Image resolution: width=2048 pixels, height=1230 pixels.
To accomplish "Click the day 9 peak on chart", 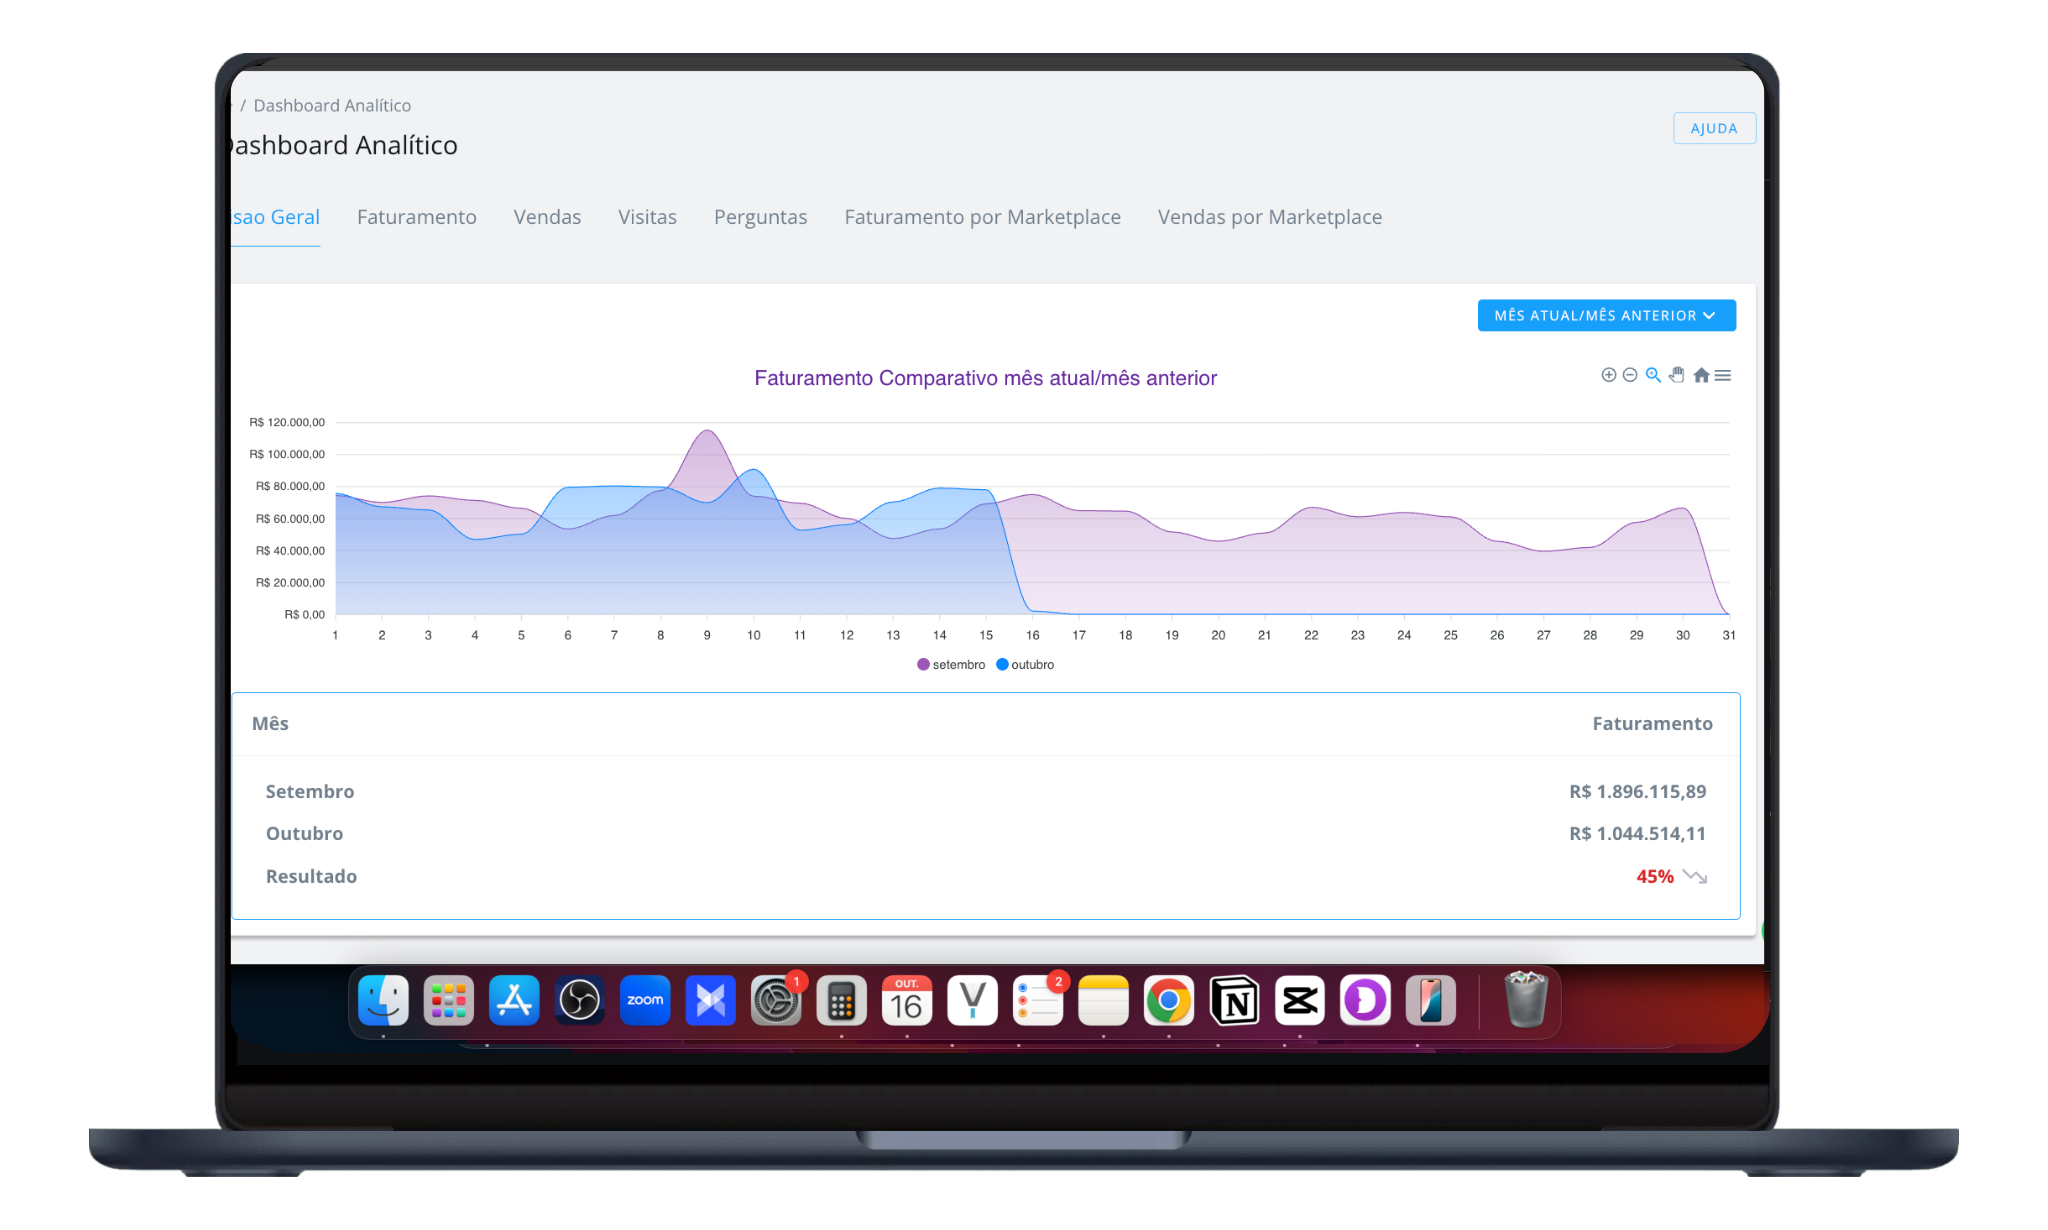I will [707, 431].
